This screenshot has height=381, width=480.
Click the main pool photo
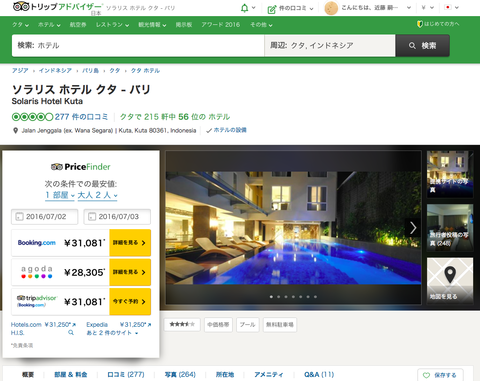tap(293, 228)
